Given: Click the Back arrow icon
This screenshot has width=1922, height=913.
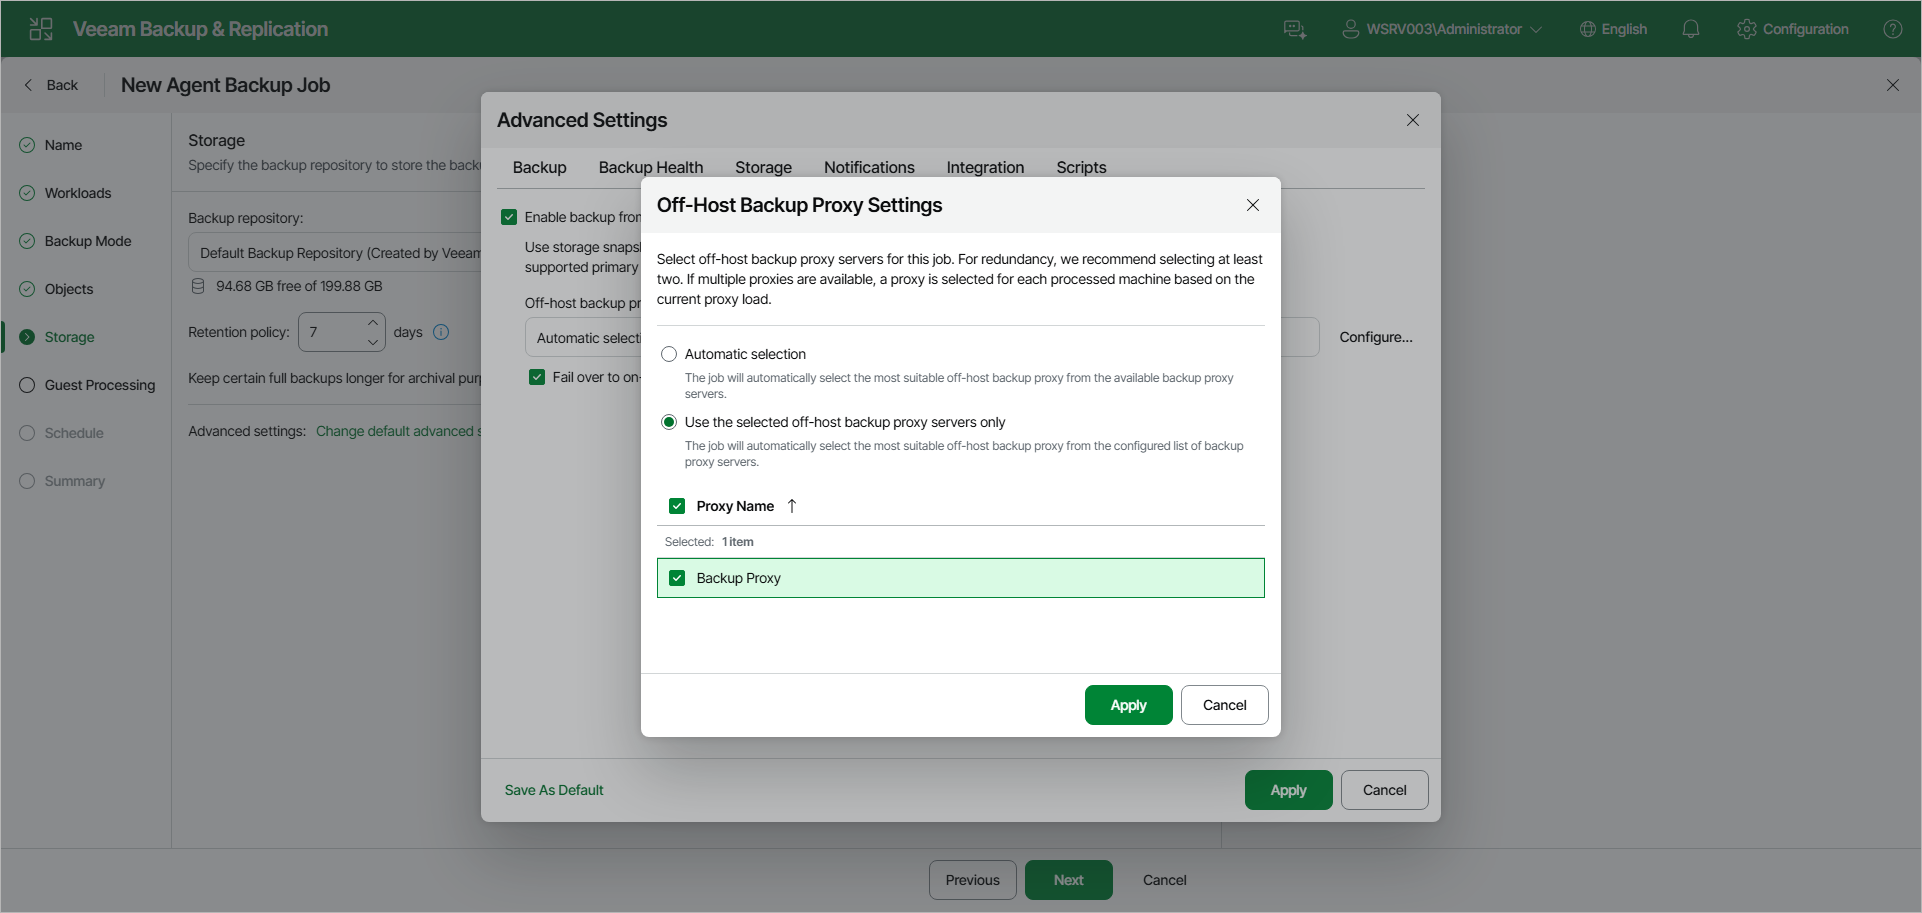Looking at the screenshot, I should click(x=28, y=85).
